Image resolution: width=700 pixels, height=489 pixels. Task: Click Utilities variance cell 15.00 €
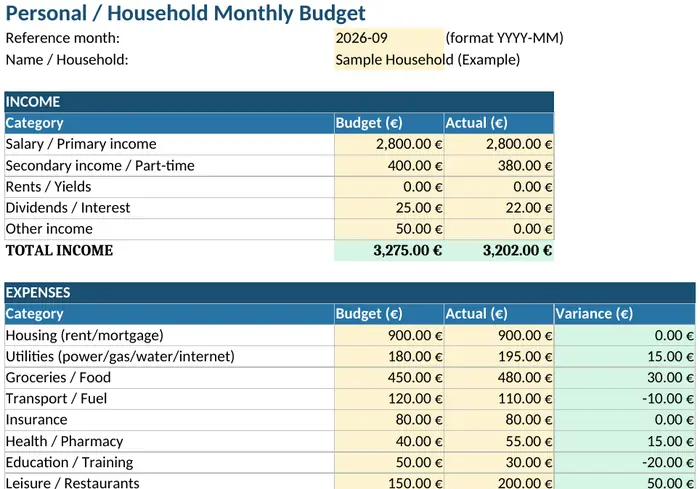click(625, 356)
